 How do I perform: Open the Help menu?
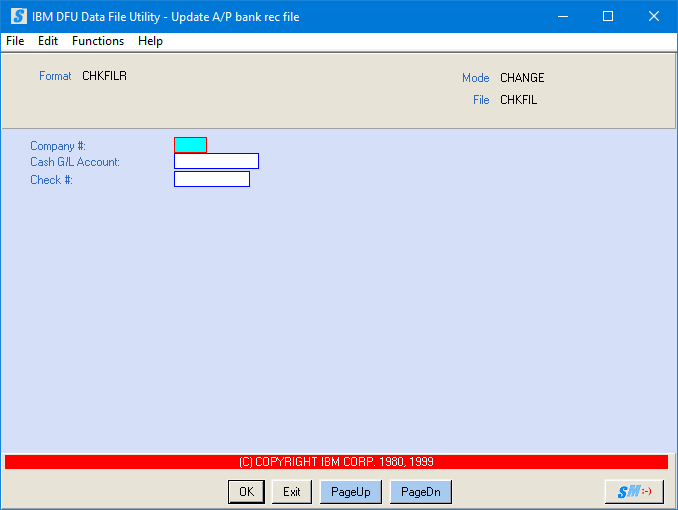click(150, 41)
